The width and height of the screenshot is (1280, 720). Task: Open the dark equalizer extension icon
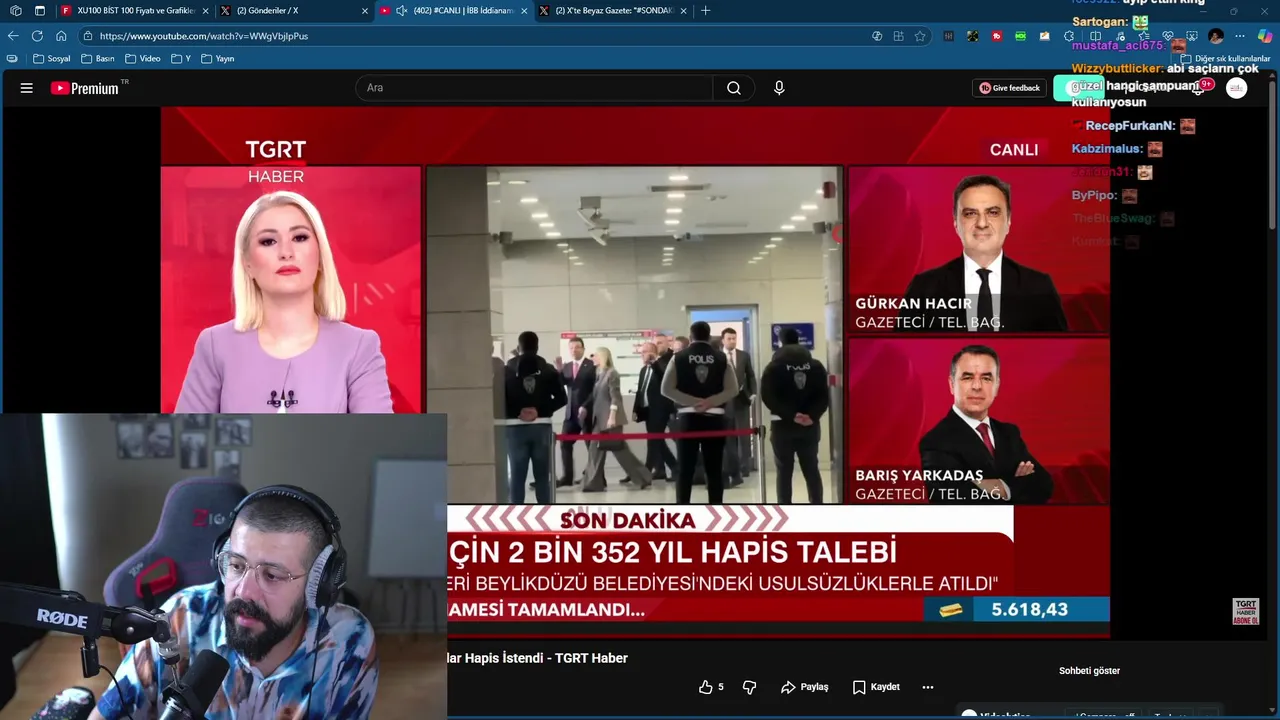pos(948,36)
